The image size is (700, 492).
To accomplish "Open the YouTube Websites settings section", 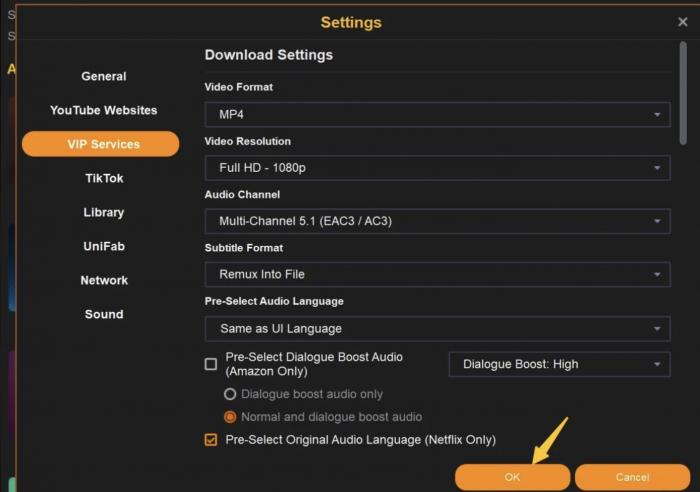I will pyautogui.click(x=104, y=110).
